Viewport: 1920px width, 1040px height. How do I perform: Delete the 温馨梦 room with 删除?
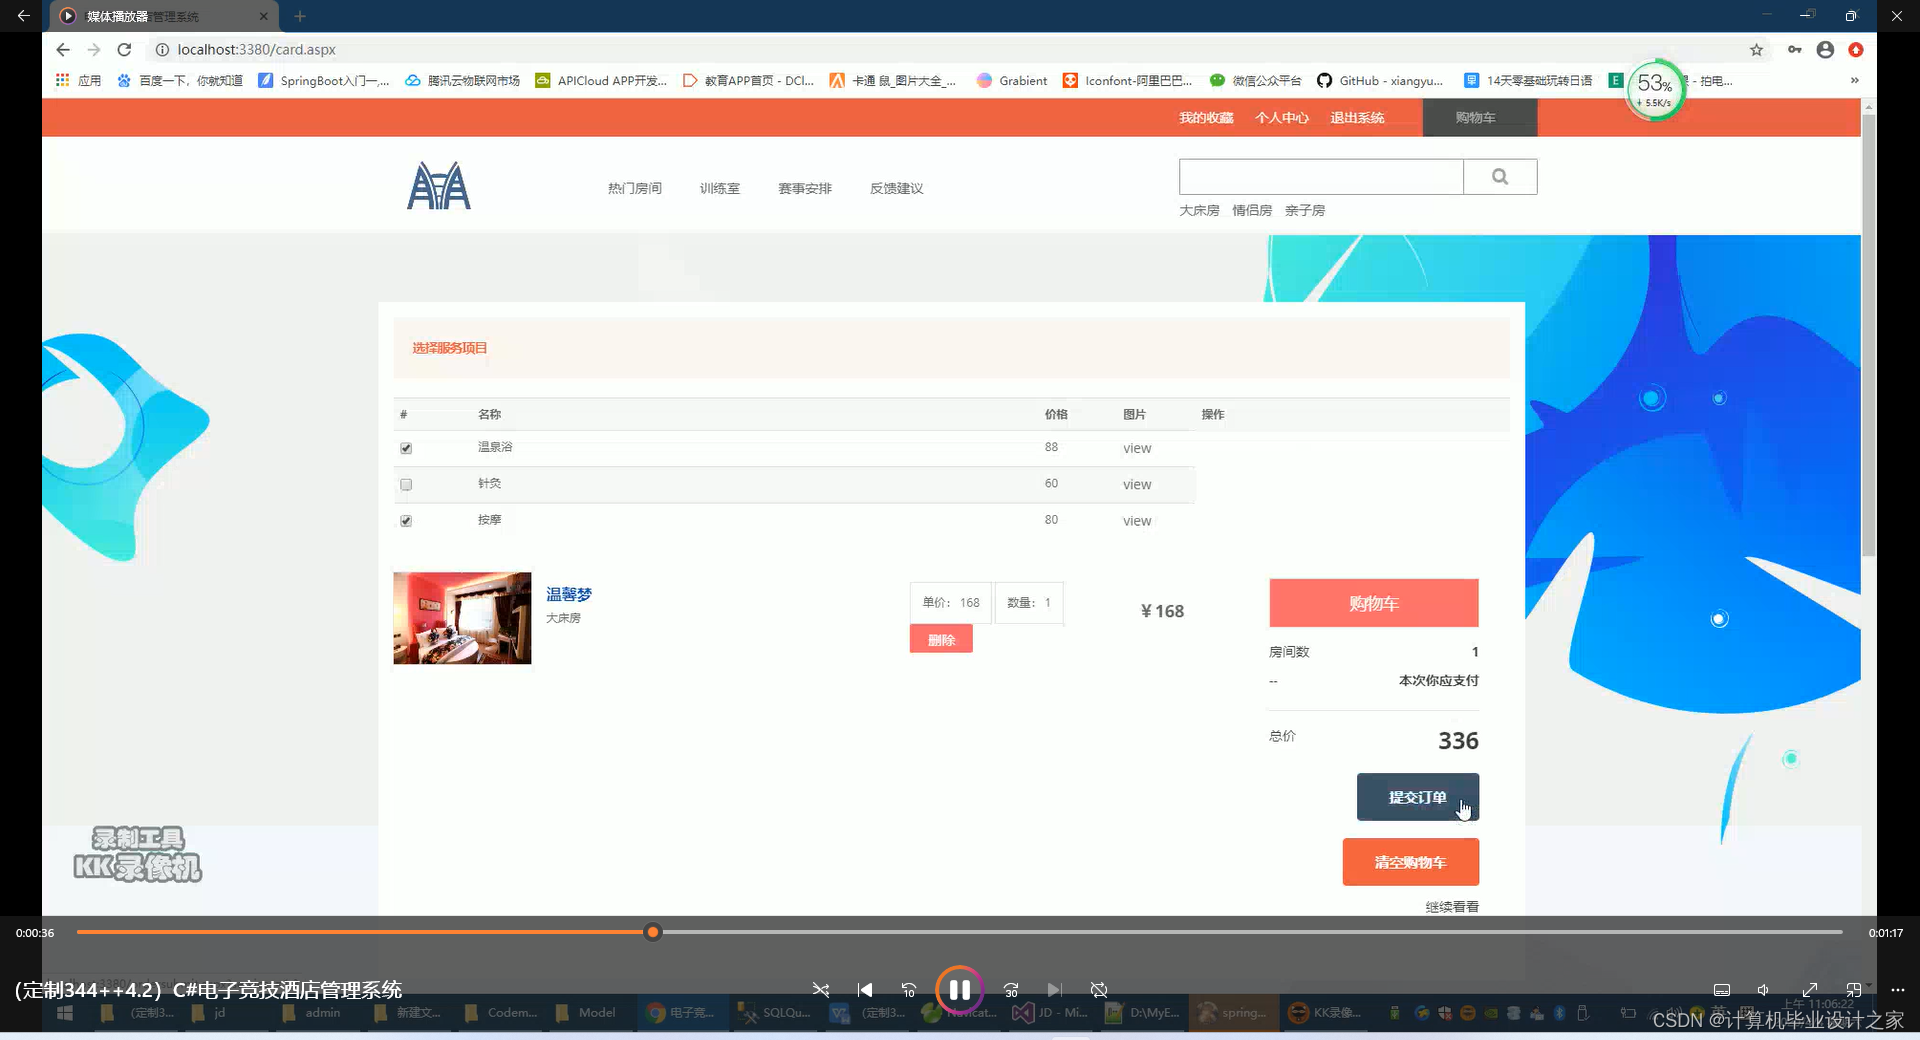pos(941,639)
